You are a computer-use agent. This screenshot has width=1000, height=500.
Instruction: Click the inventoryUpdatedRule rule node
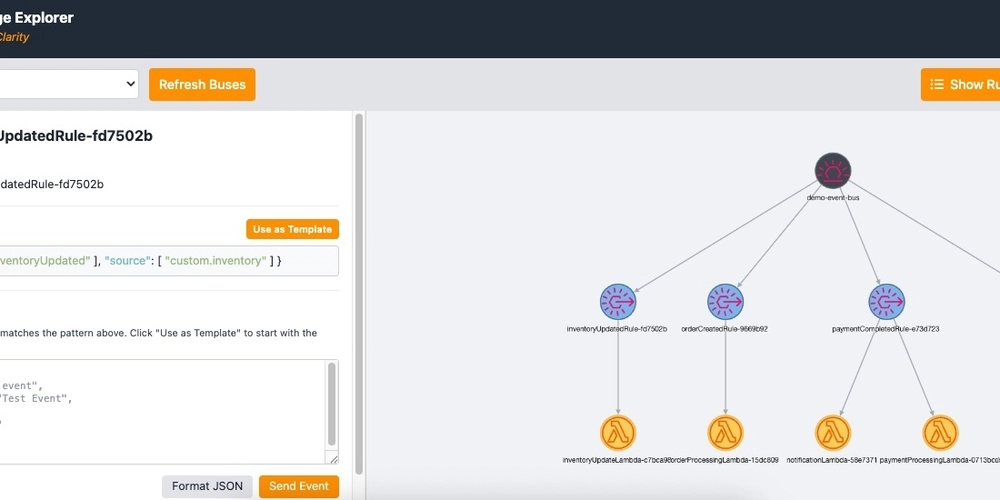(618, 301)
